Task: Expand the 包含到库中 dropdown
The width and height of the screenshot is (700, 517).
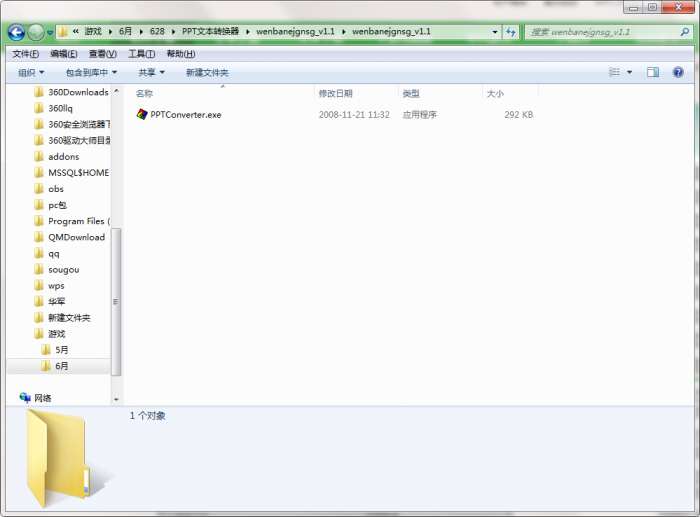Action: tap(92, 72)
